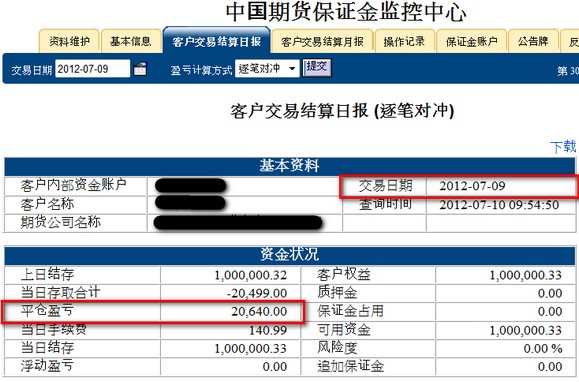This screenshot has height=382, width=579.
Task: Click the 客户内部资金账户 label
Action: [73, 185]
